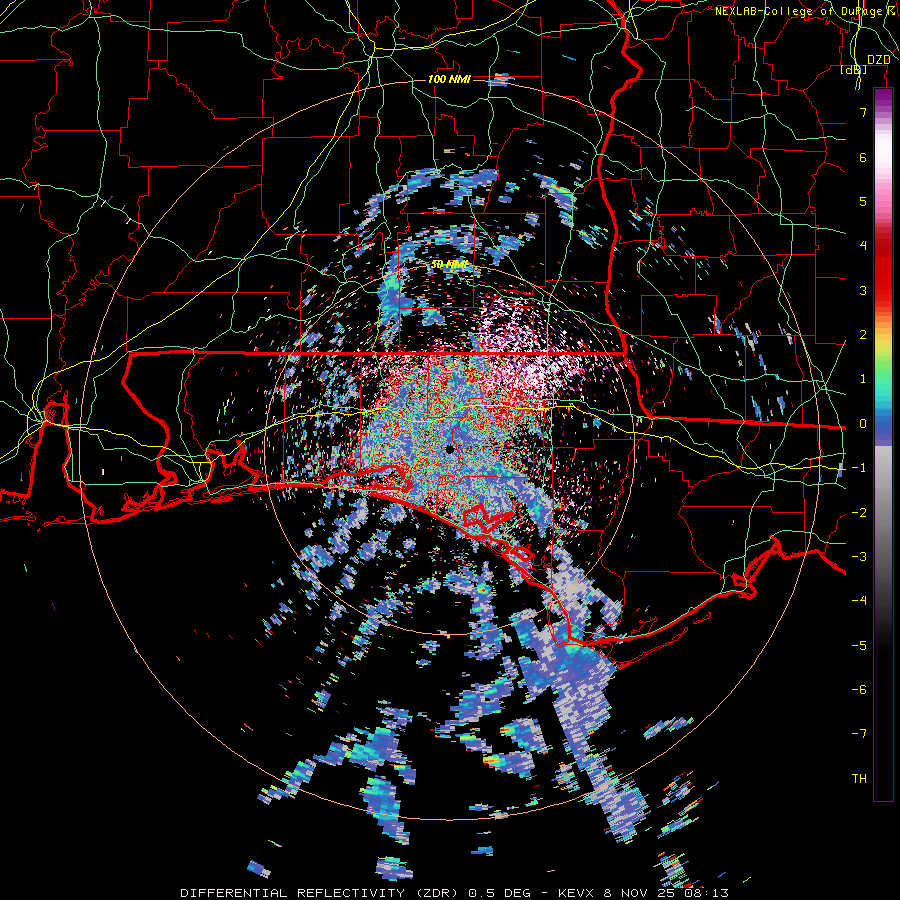Click the 2 value on the color scale
Screen dimensions: 900x900
[x=863, y=335]
